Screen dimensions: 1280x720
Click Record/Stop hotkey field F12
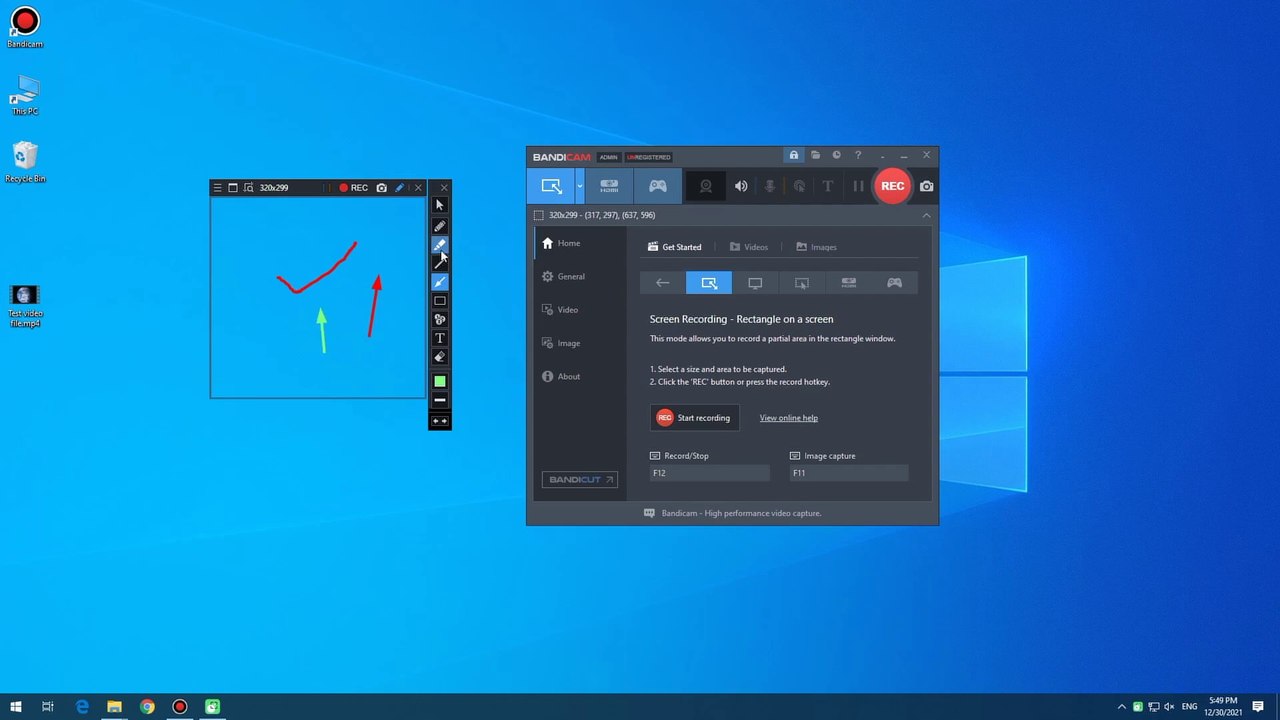pyautogui.click(x=710, y=473)
